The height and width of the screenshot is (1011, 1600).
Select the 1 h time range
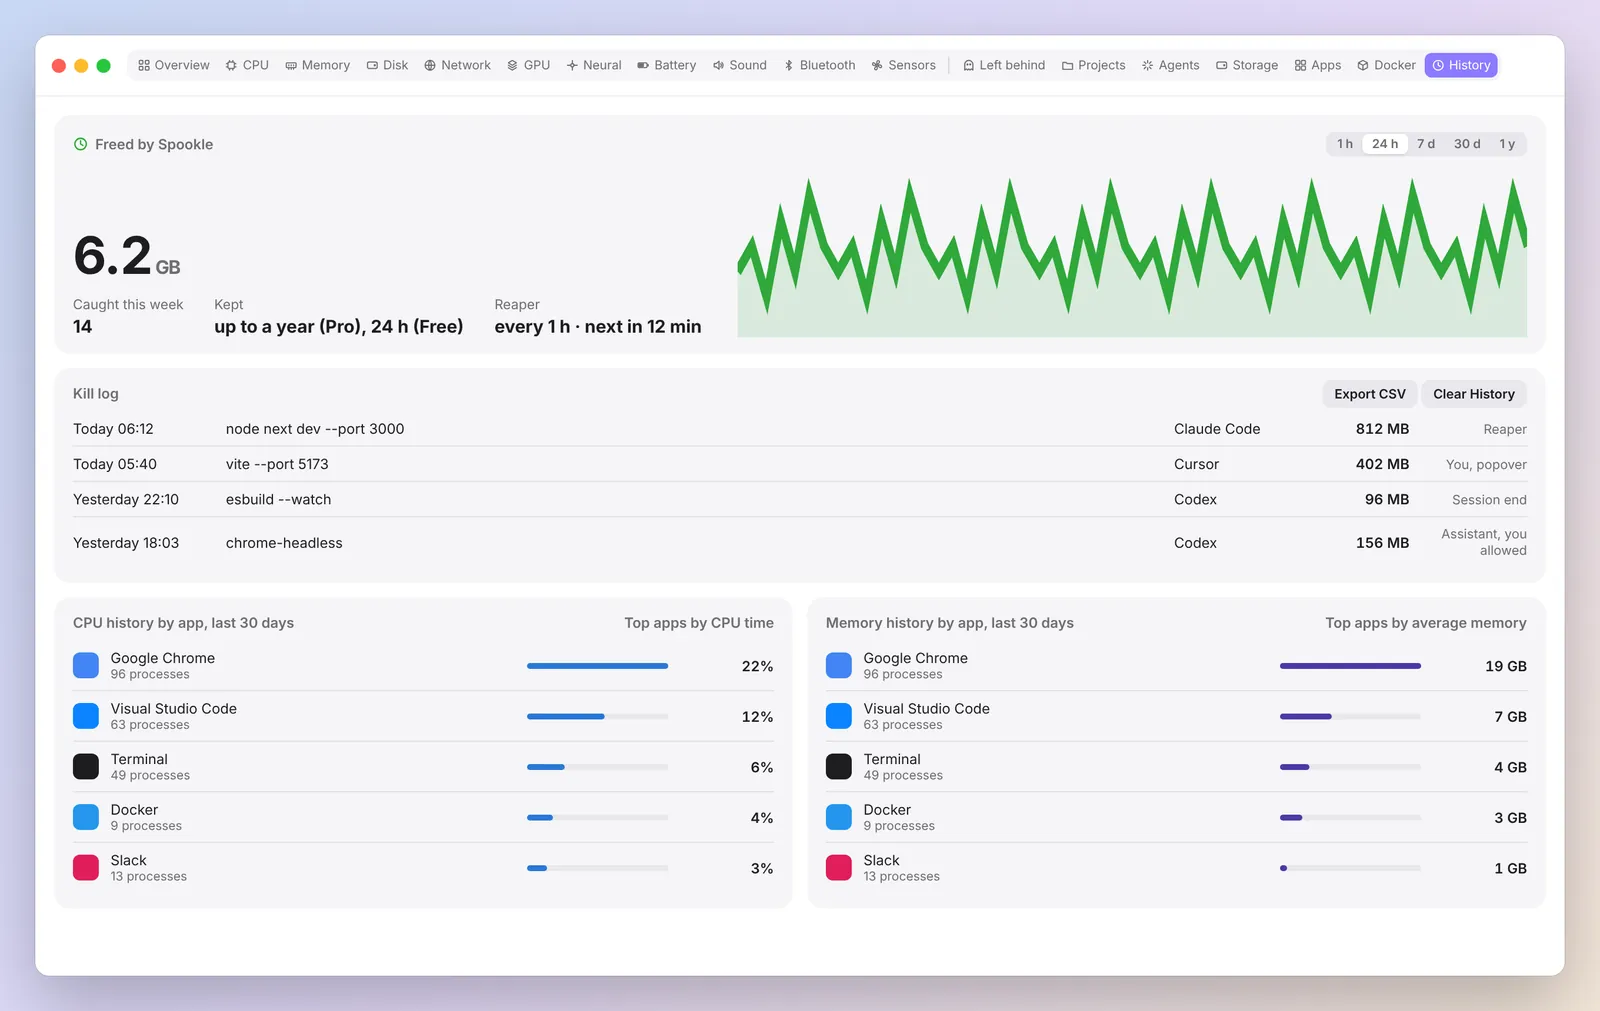tap(1345, 144)
